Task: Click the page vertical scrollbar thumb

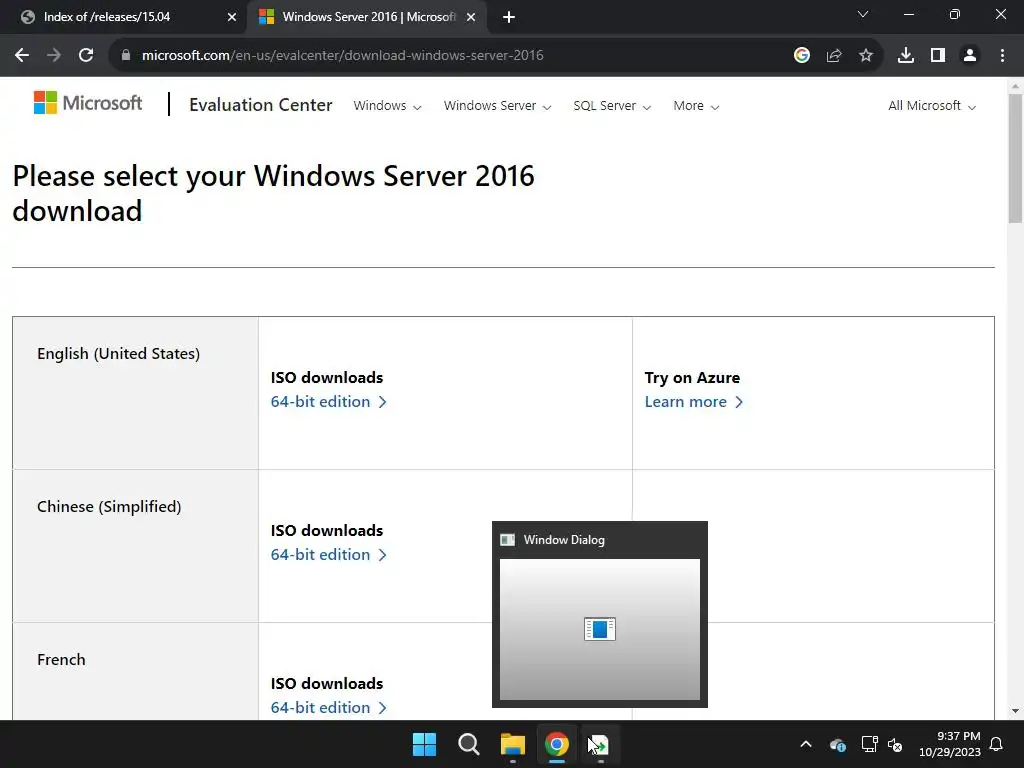Action: [1015, 158]
